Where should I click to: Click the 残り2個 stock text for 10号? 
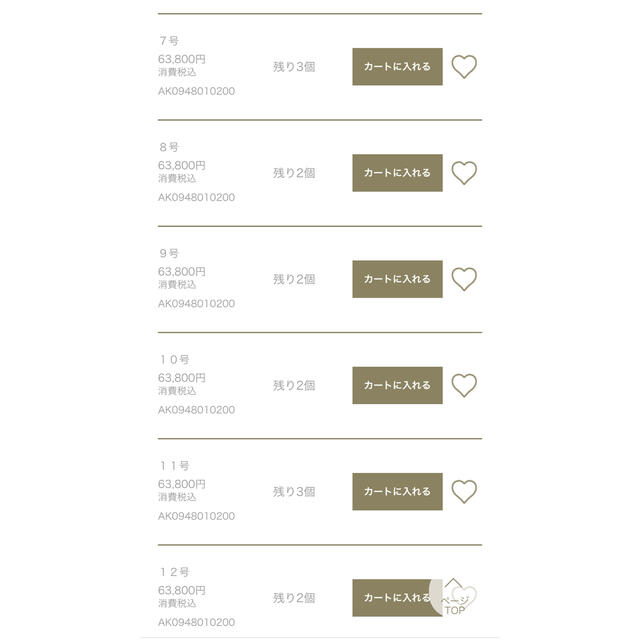[x=294, y=385]
